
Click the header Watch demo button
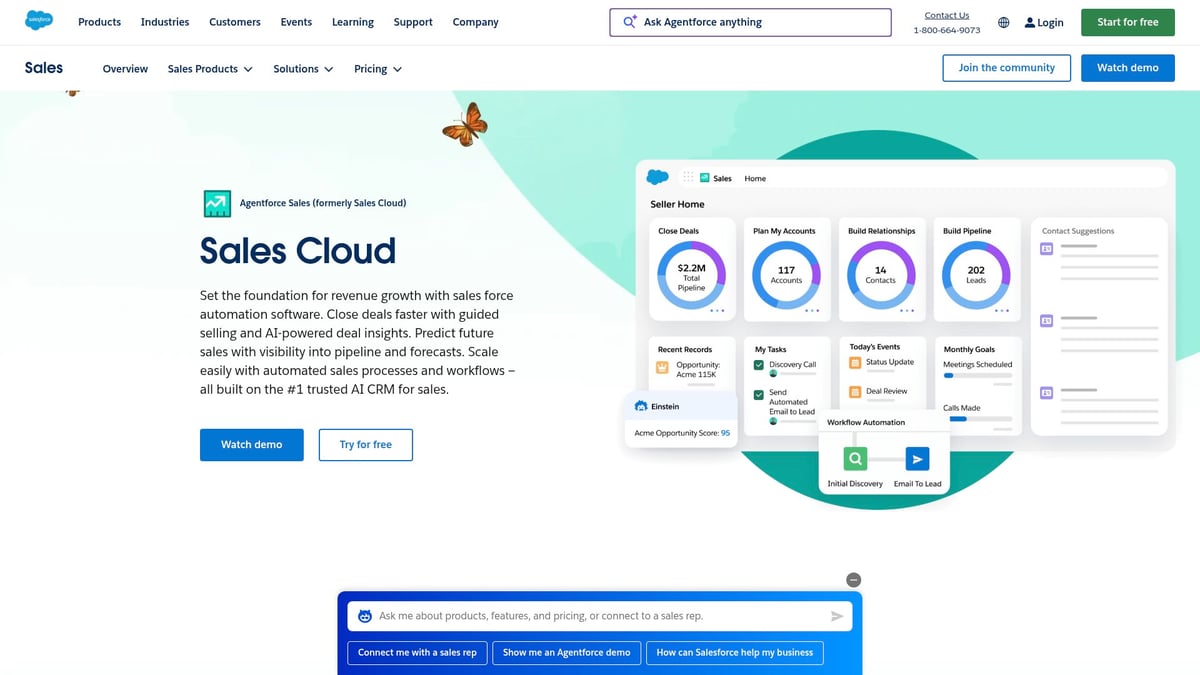tap(1128, 68)
